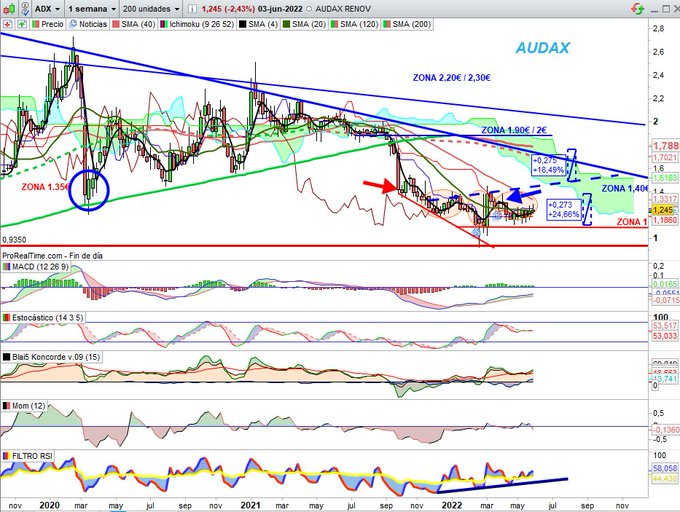Screen dimensions: 680x512
Task: Open SMA (40) indicator settings
Action: [134, 24]
